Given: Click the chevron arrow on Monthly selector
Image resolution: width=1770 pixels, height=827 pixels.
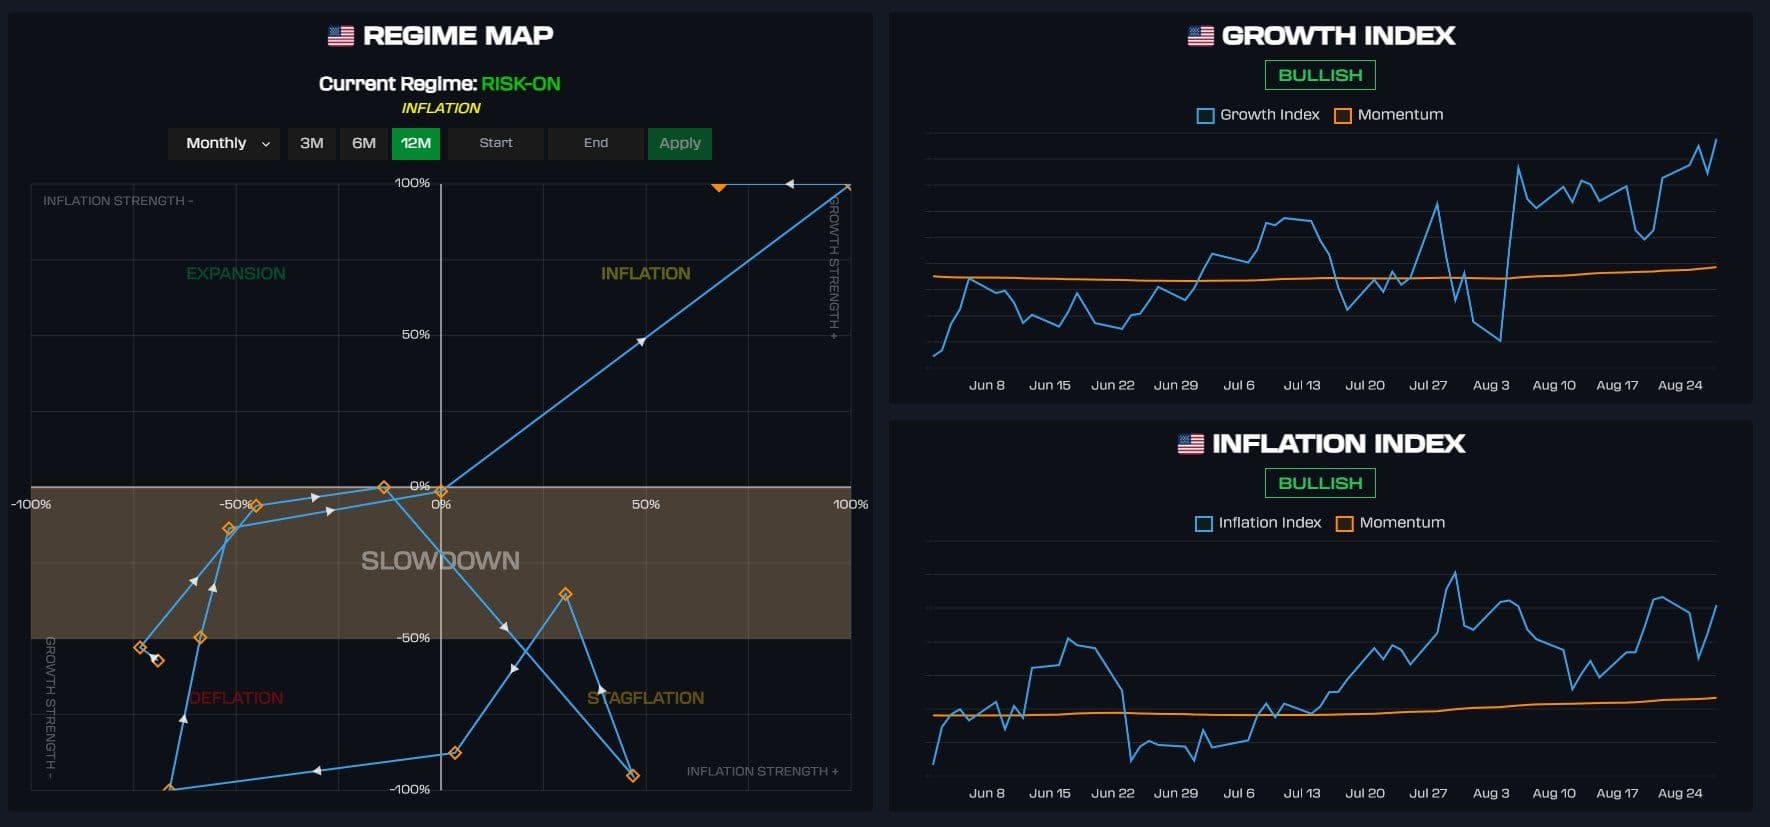Looking at the screenshot, I should [266, 144].
